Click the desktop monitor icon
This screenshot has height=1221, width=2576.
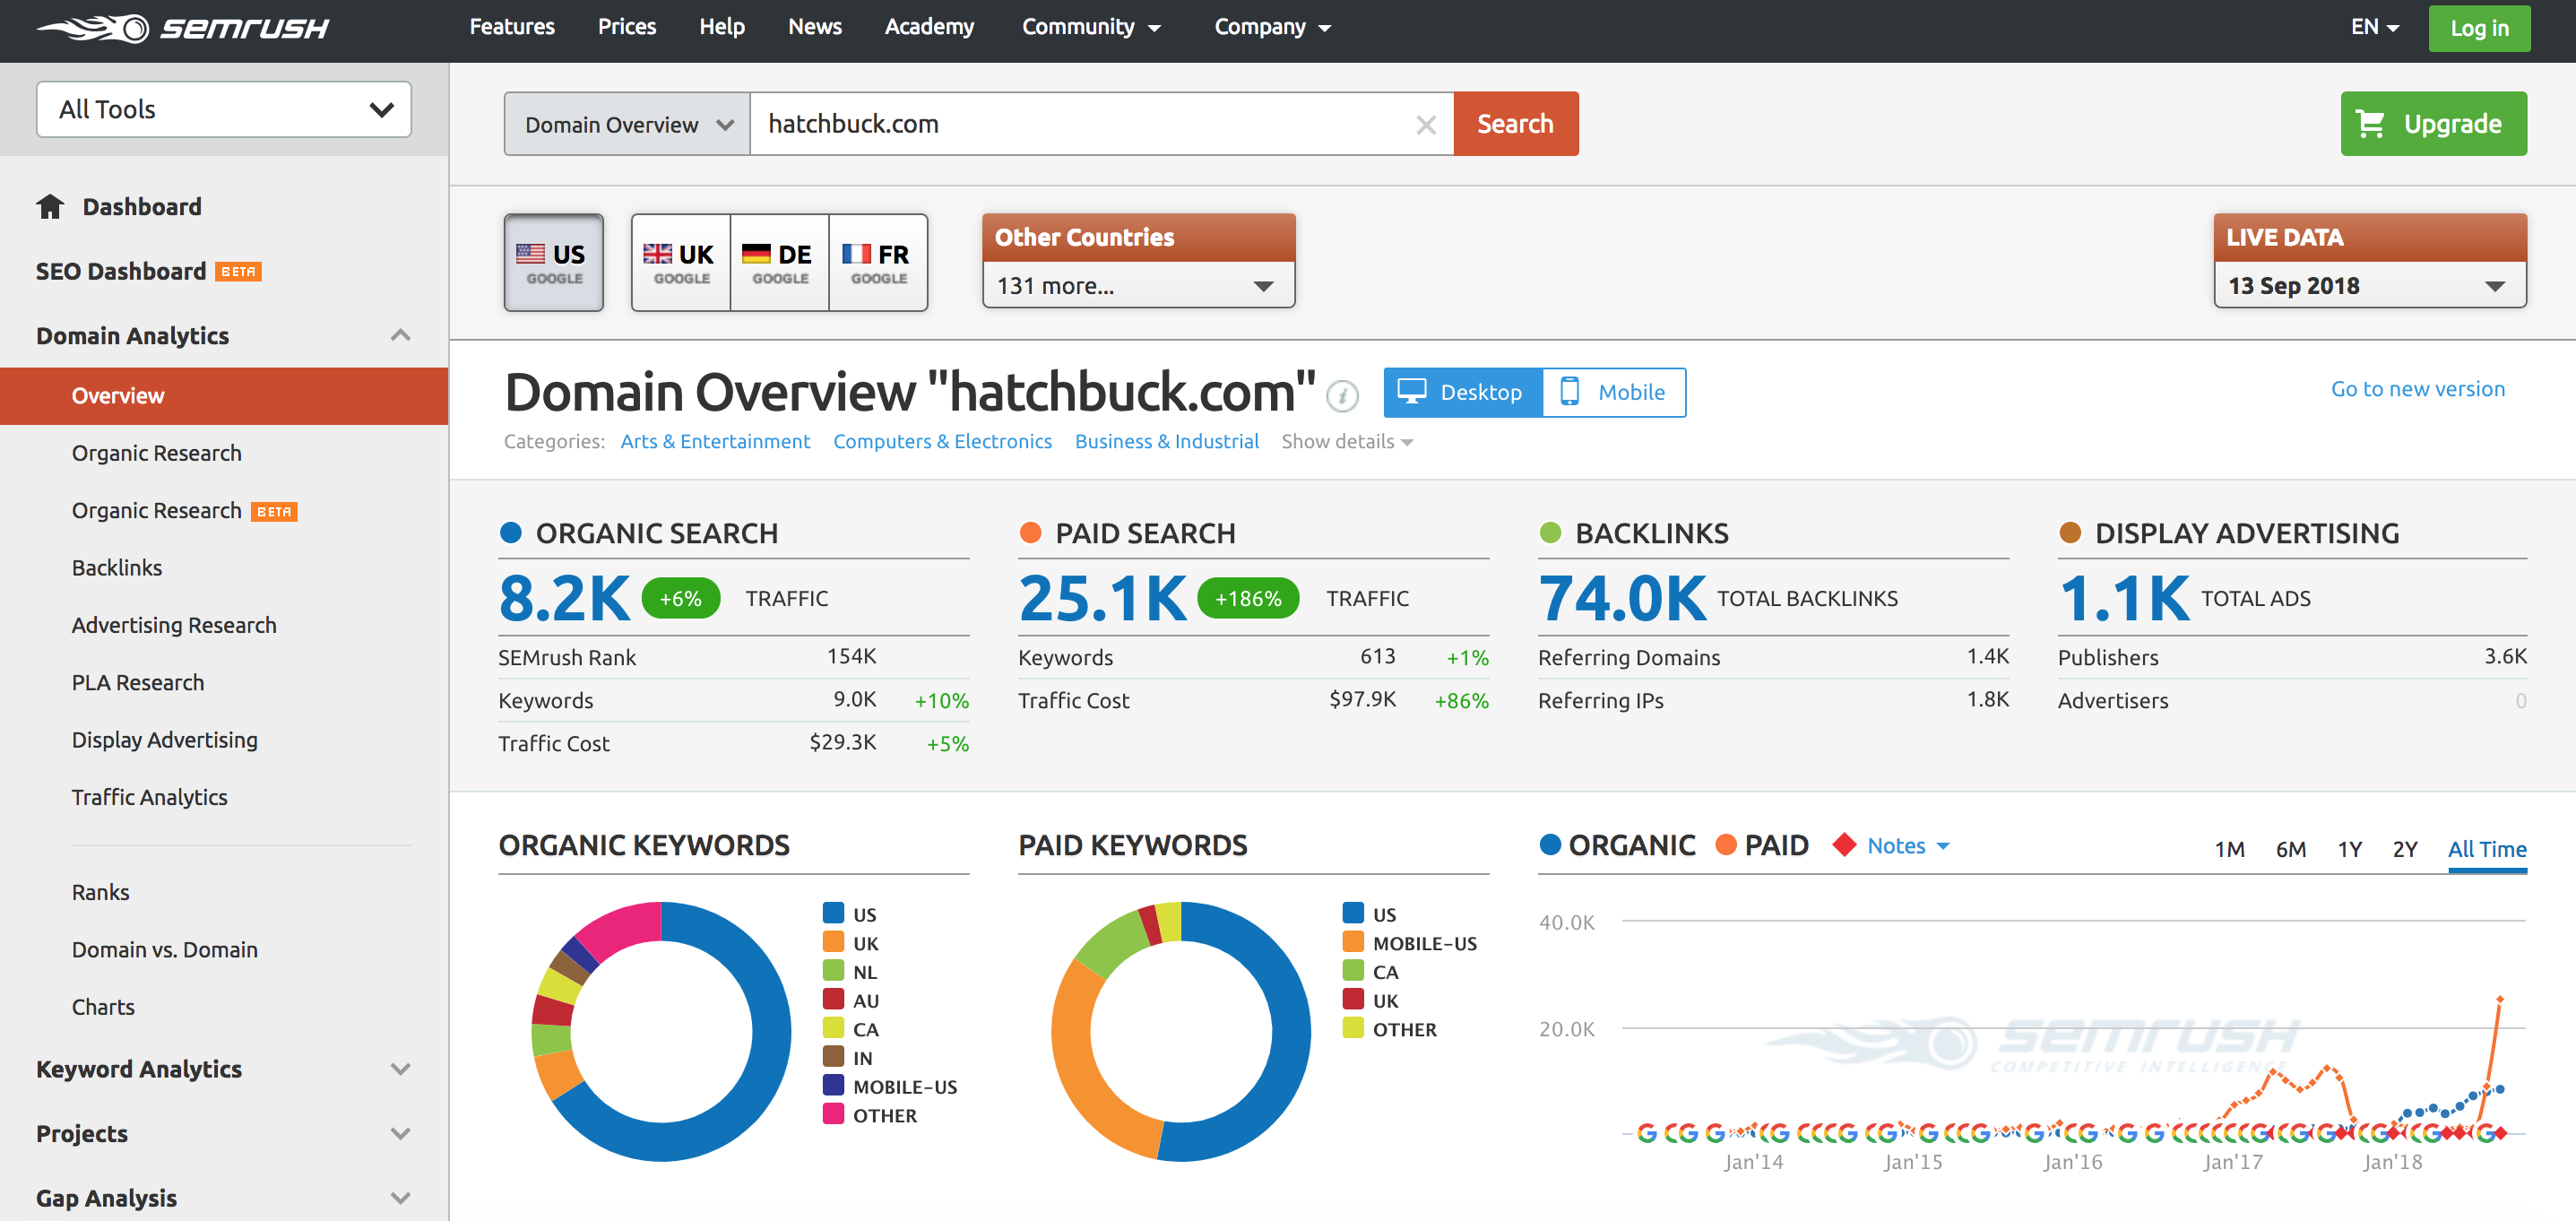coord(1412,391)
